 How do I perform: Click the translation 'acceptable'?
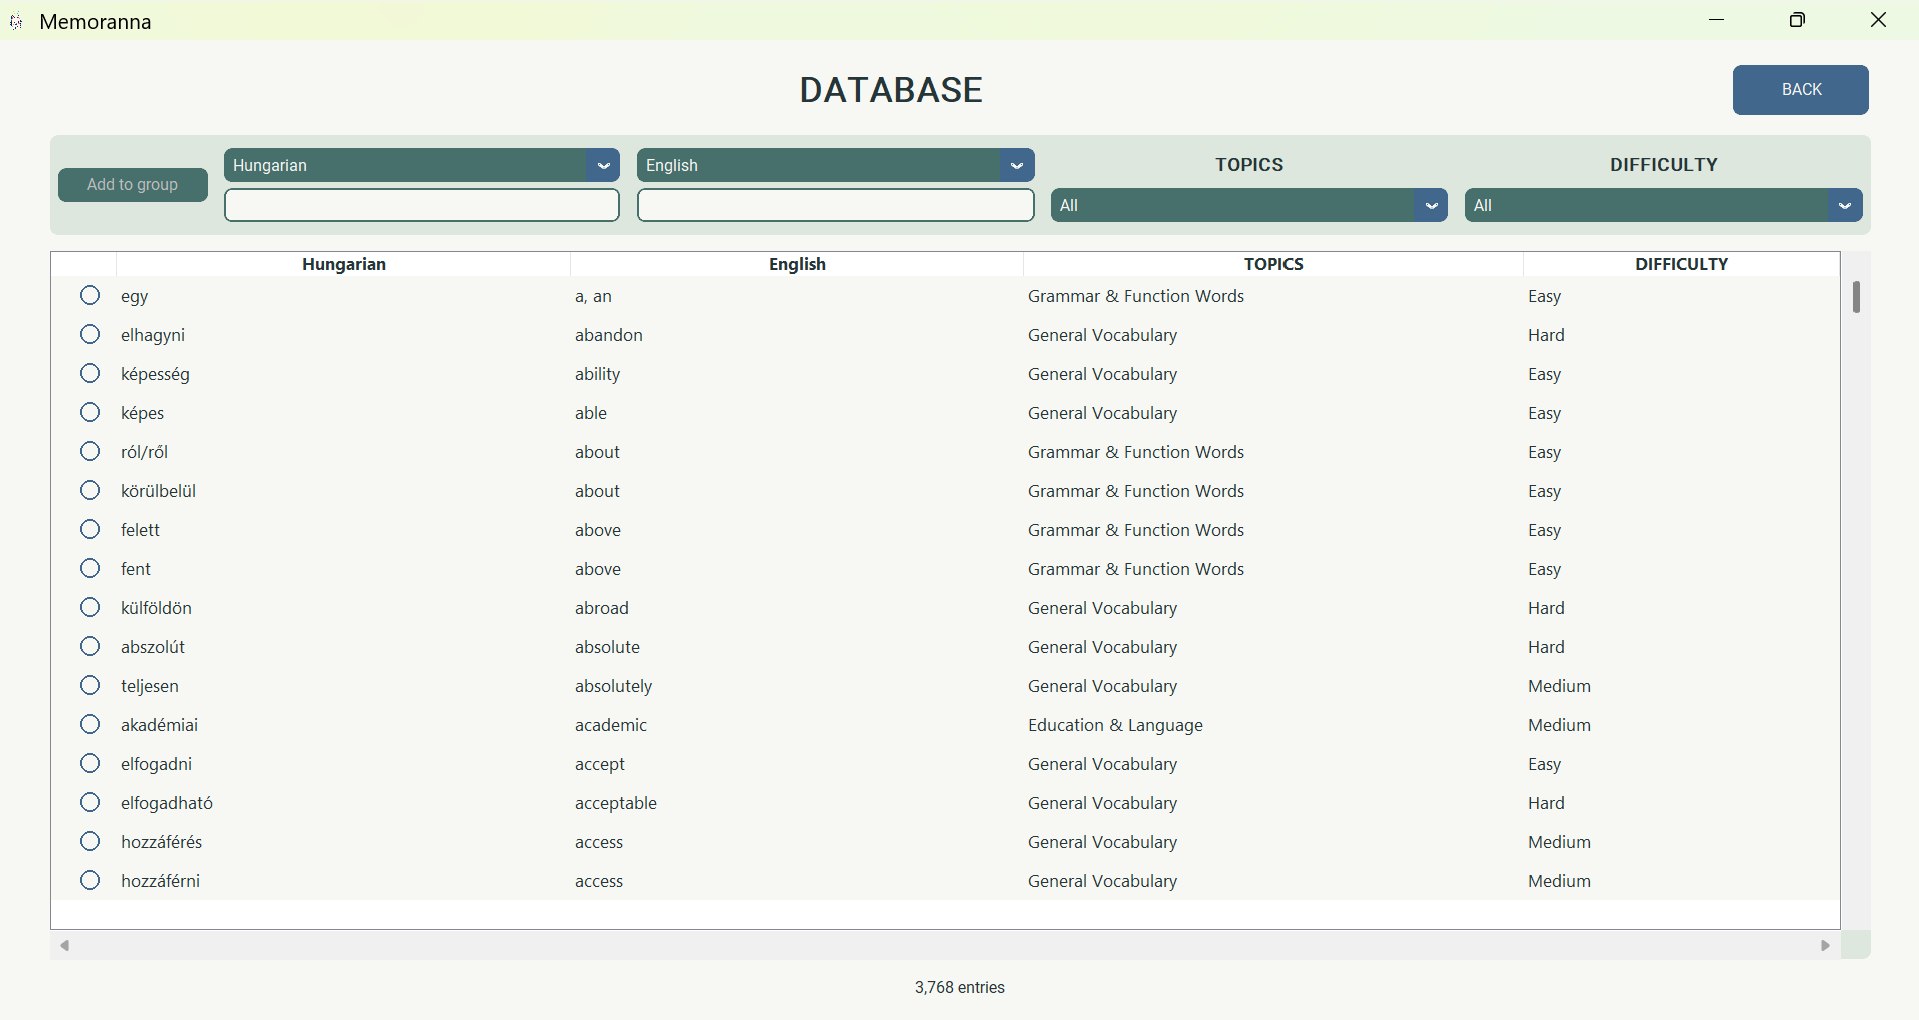615,804
